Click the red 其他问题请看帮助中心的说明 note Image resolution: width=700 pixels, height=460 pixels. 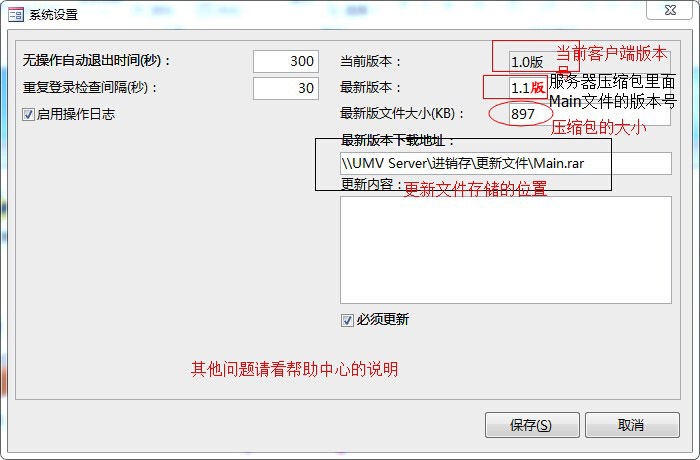294,369
